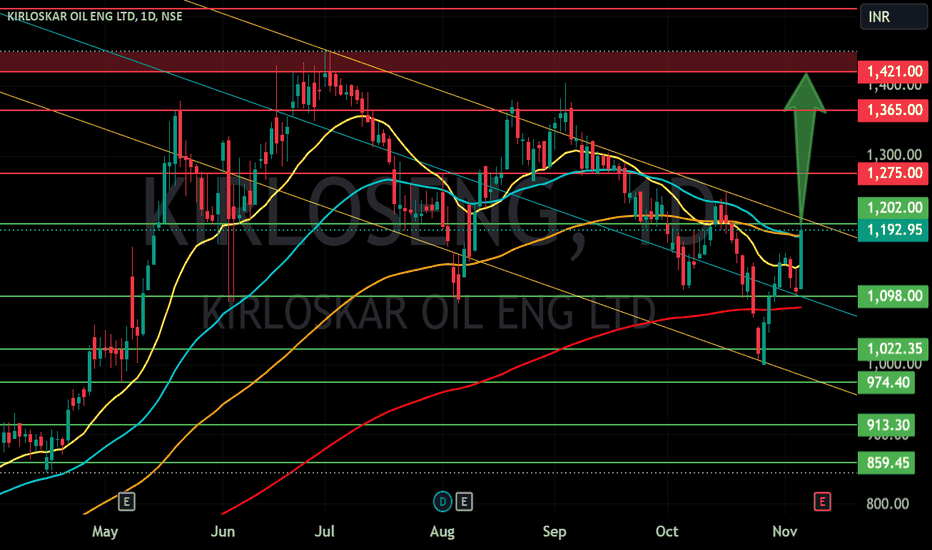The width and height of the screenshot is (932, 550).
Task: Select the red 200-period moving average line
Action: click(511, 370)
